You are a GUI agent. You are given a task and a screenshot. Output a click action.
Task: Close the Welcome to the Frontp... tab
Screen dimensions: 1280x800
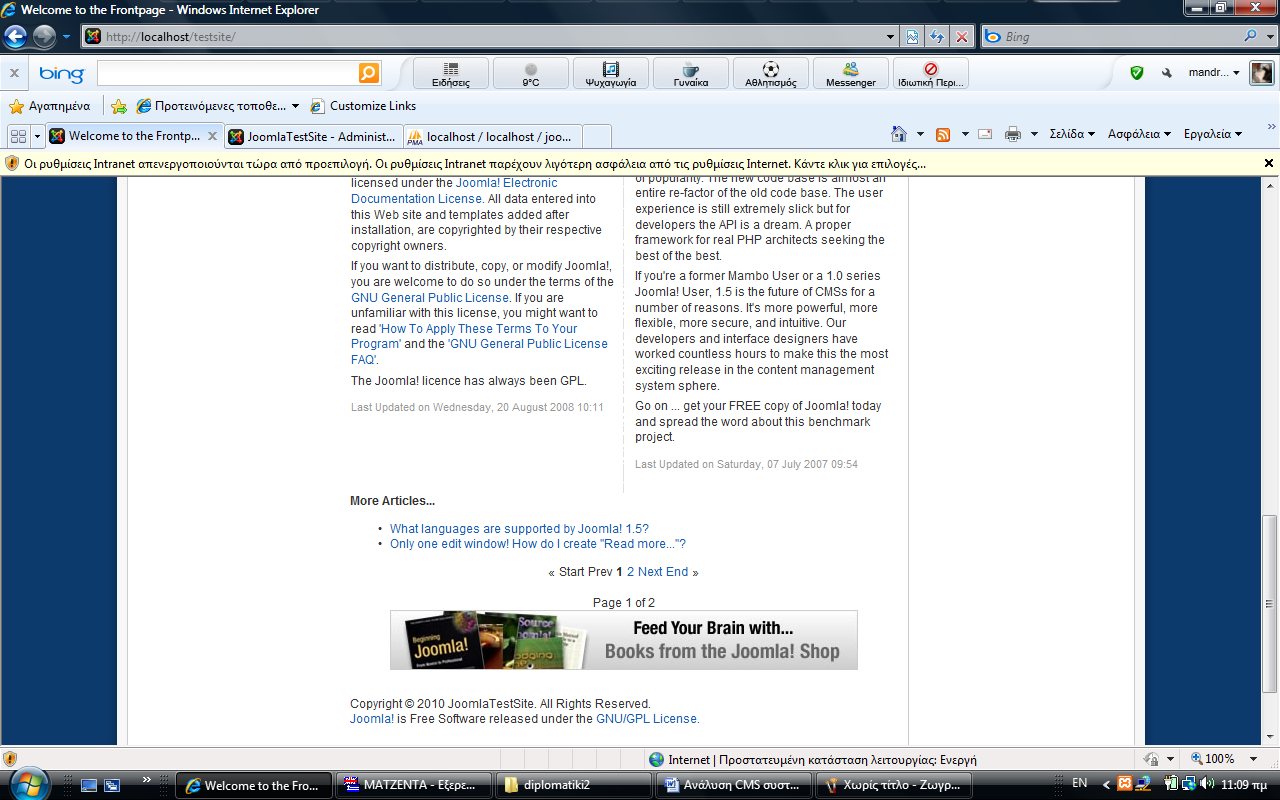click(x=211, y=136)
